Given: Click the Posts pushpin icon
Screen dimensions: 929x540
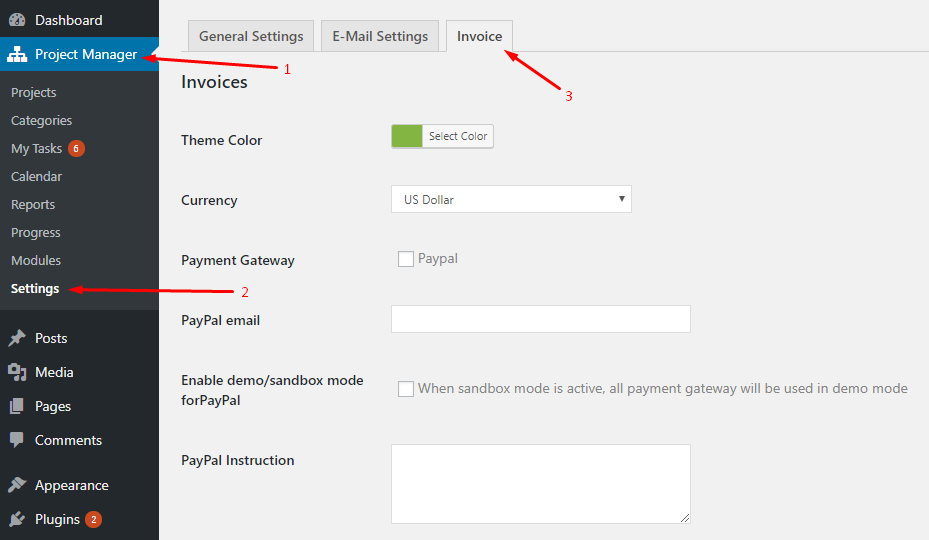Looking at the screenshot, I should (17, 339).
